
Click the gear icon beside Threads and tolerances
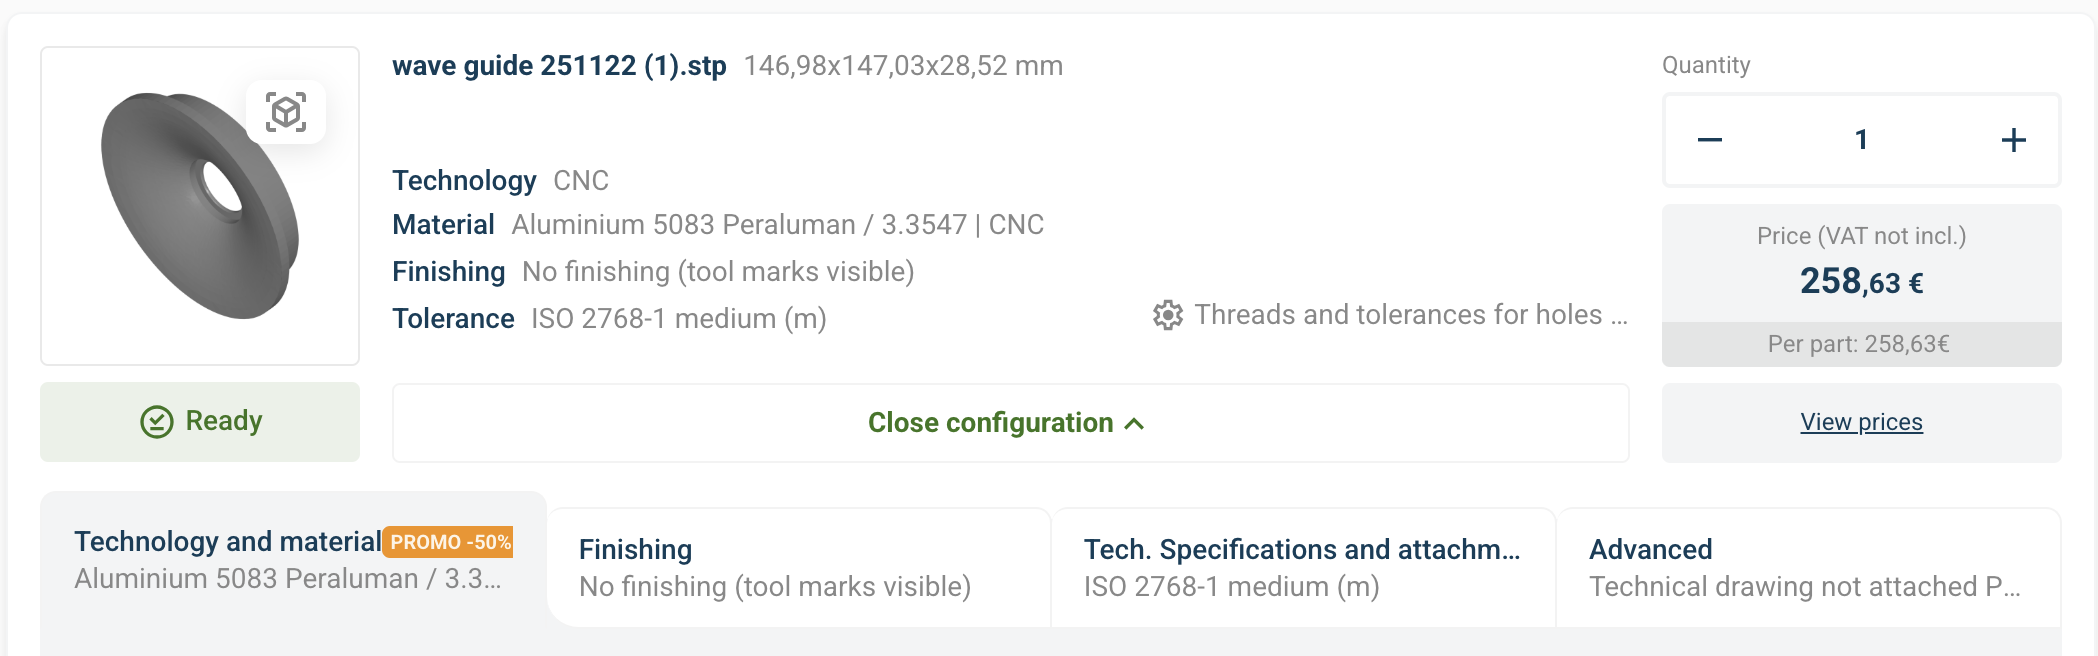click(1167, 315)
